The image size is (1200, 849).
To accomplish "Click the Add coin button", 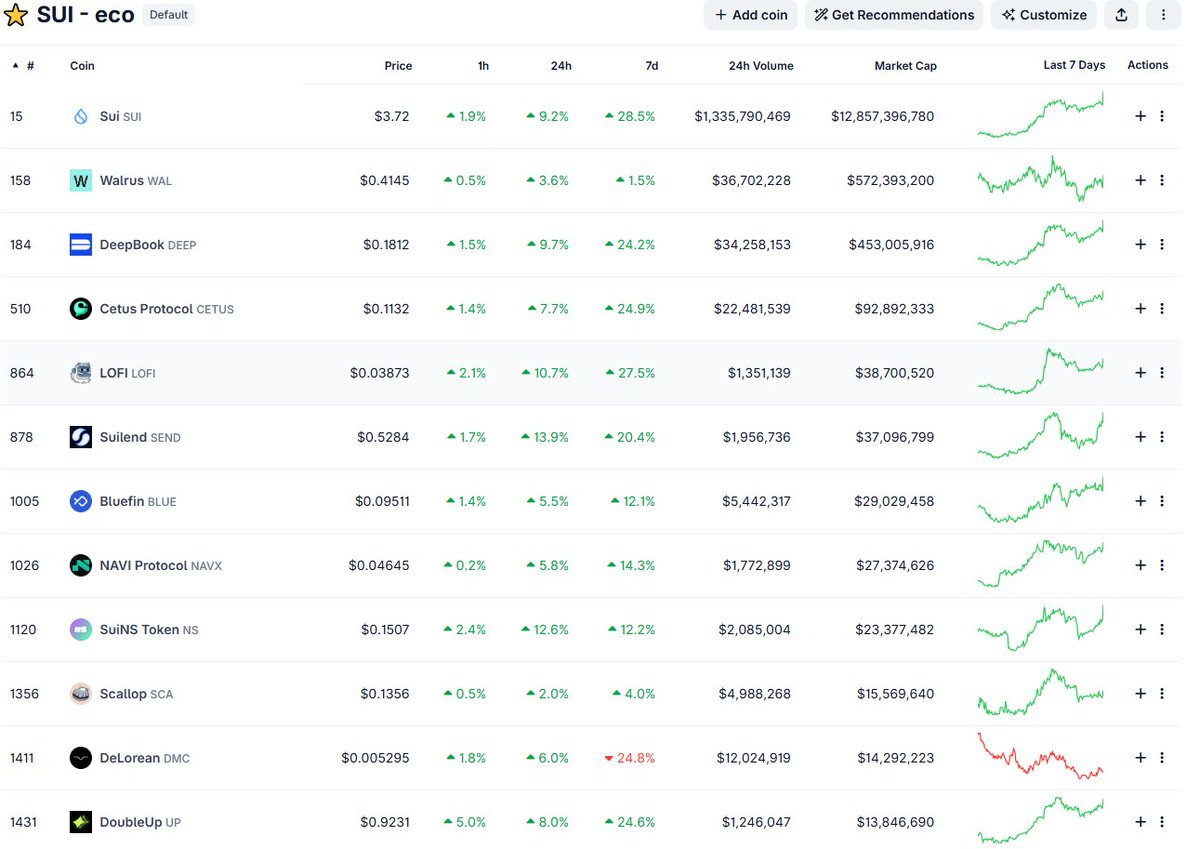I will [x=751, y=15].
